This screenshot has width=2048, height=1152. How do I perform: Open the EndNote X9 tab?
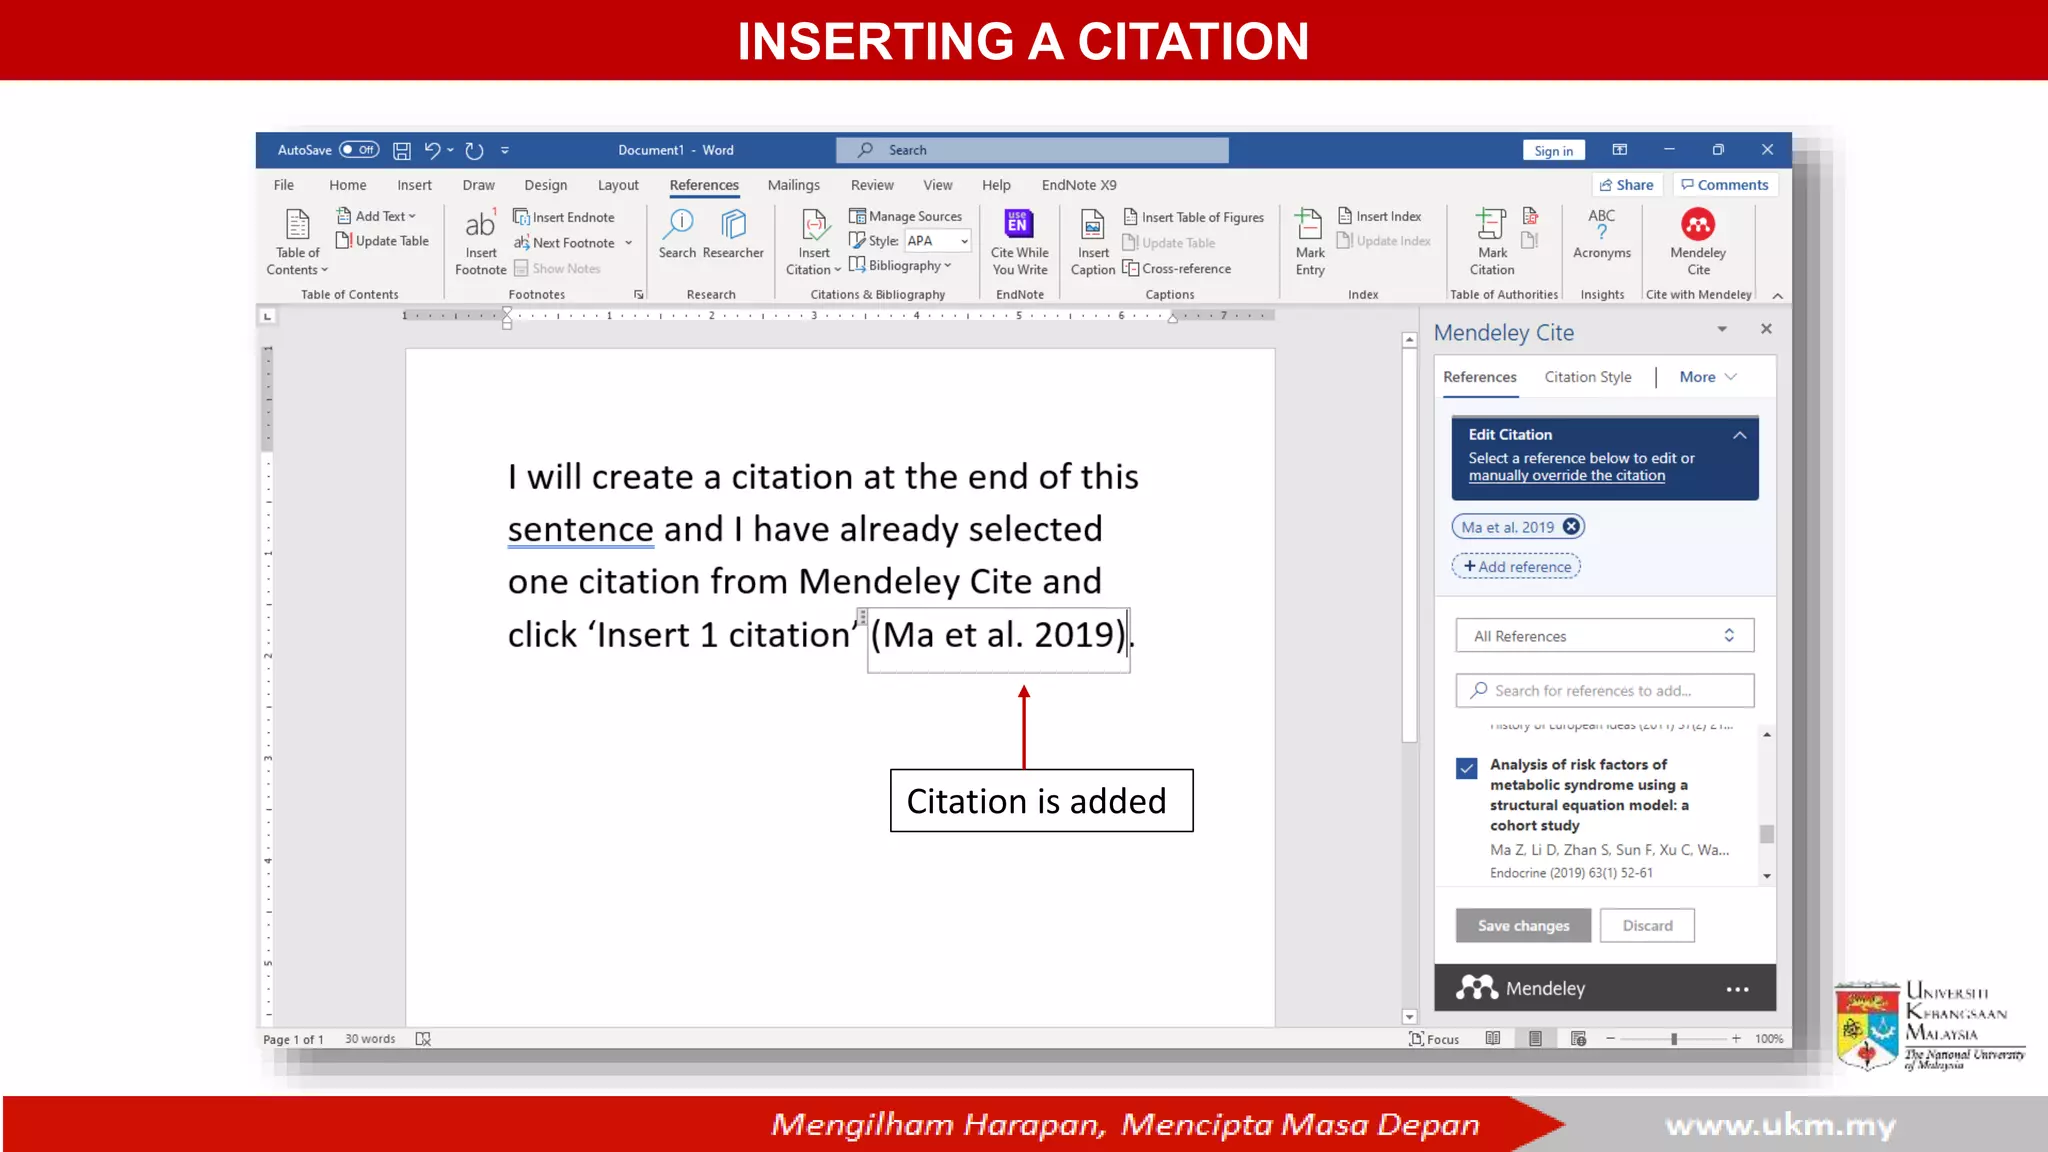coord(1079,185)
